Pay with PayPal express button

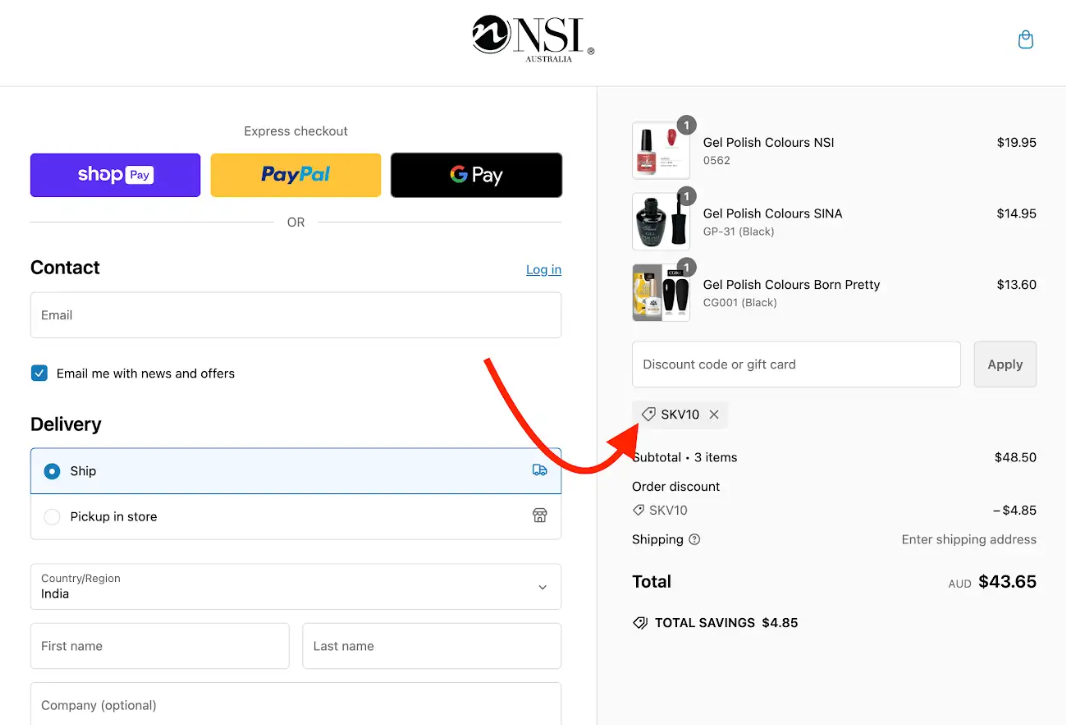point(296,175)
